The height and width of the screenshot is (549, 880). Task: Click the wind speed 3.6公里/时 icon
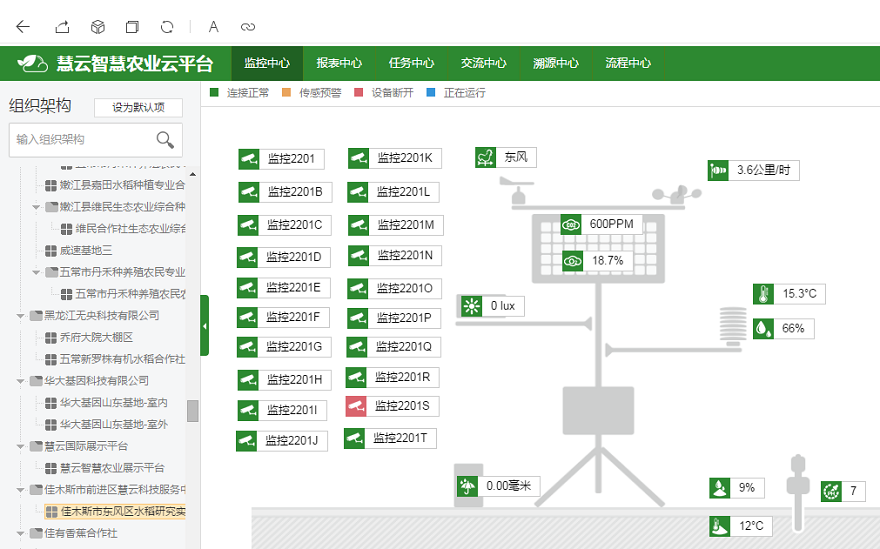pyautogui.click(x=718, y=170)
